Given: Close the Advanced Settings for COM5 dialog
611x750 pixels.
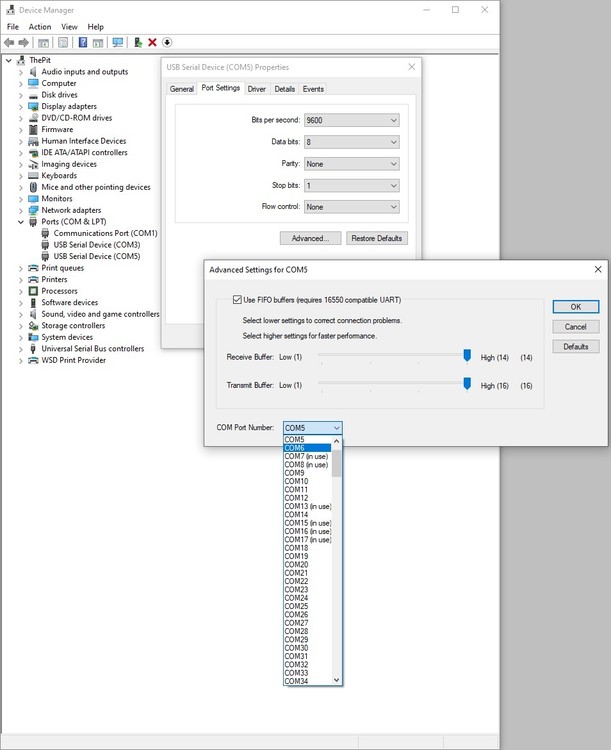Looking at the screenshot, I should pos(598,269).
